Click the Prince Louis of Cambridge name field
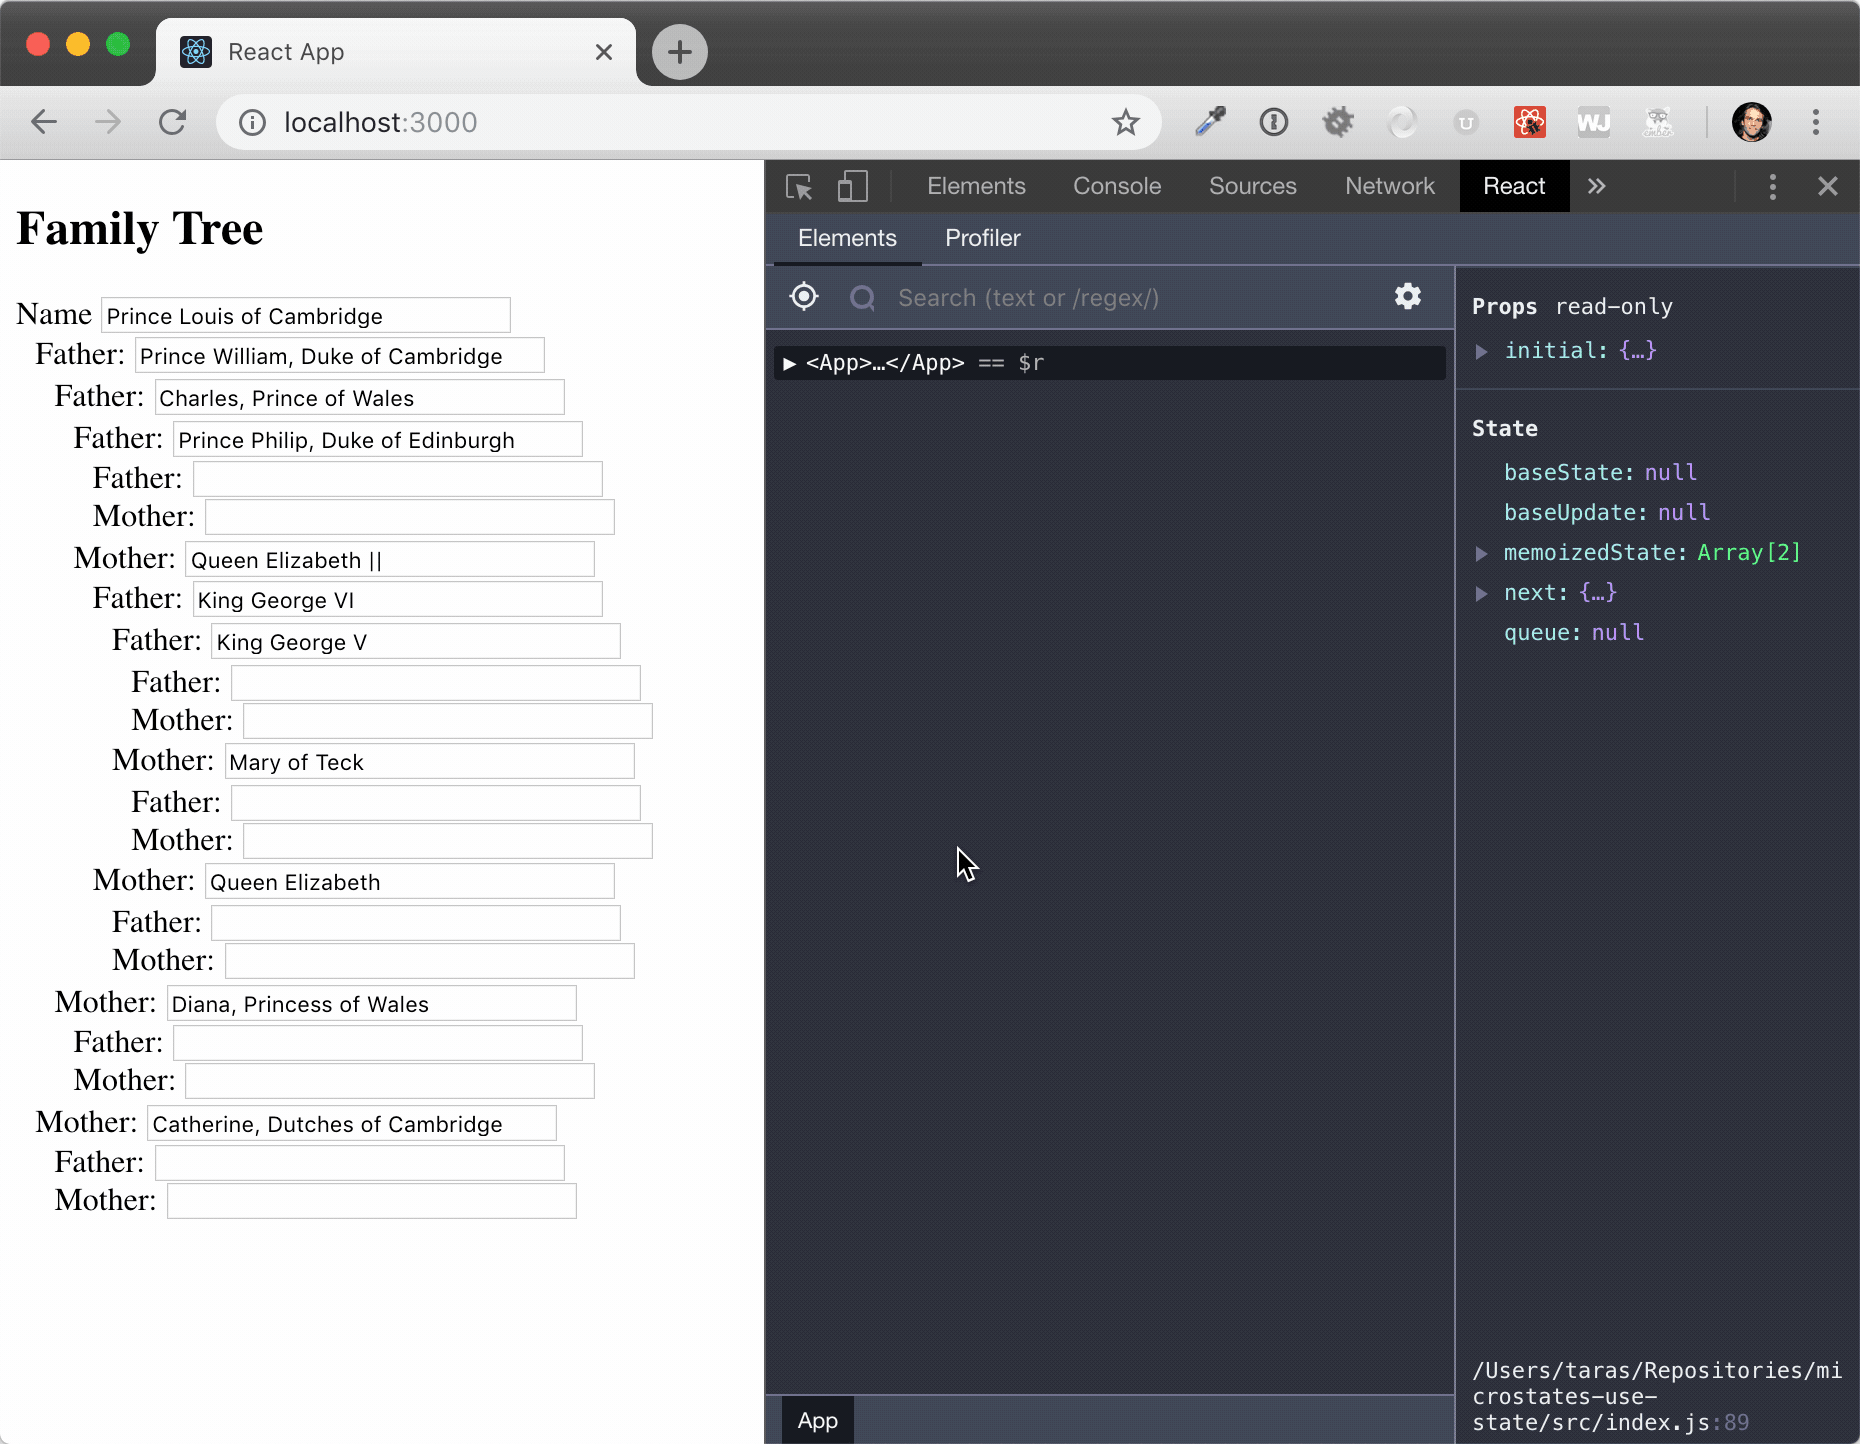The width and height of the screenshot is (1860, 1444). pos(306,315)
